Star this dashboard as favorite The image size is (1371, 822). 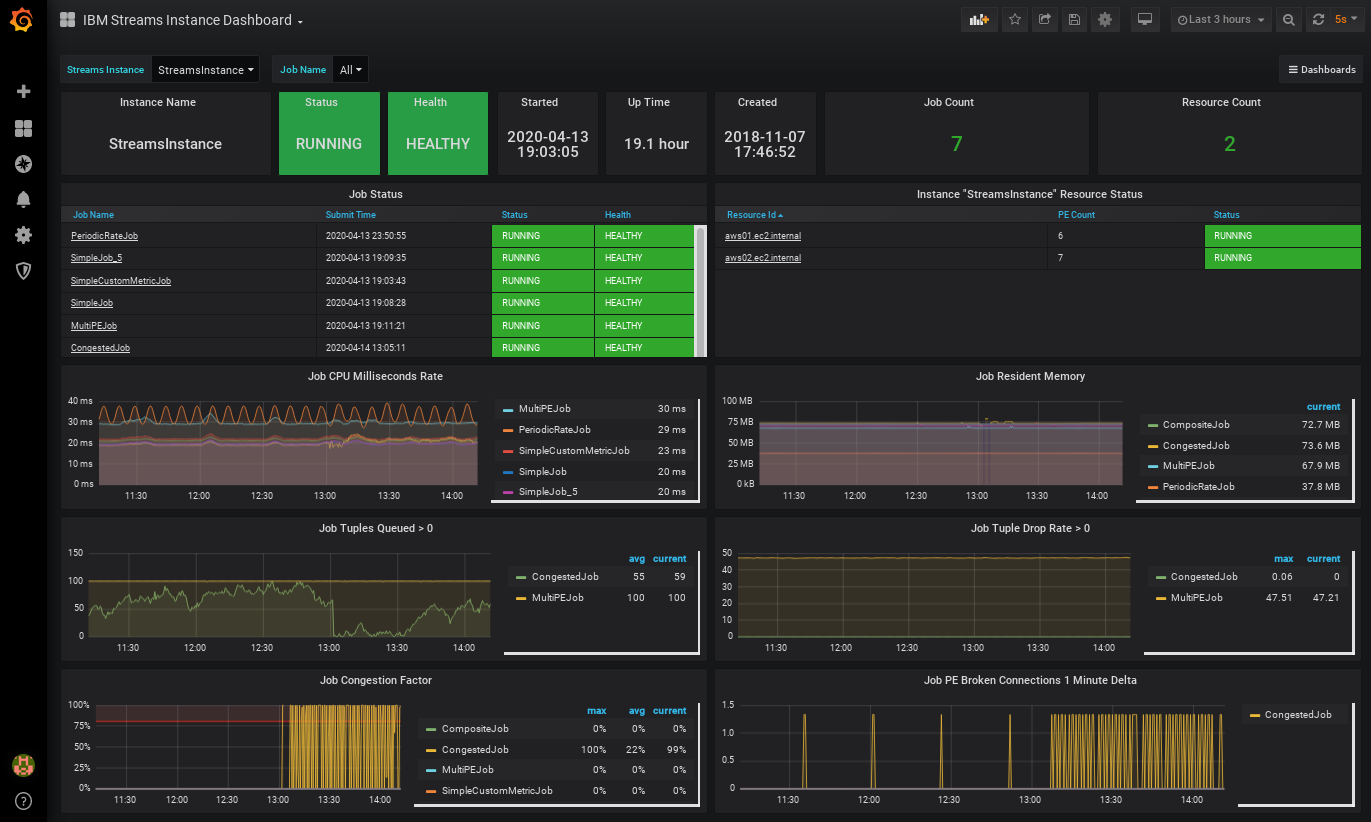[x=1015, y=19]
